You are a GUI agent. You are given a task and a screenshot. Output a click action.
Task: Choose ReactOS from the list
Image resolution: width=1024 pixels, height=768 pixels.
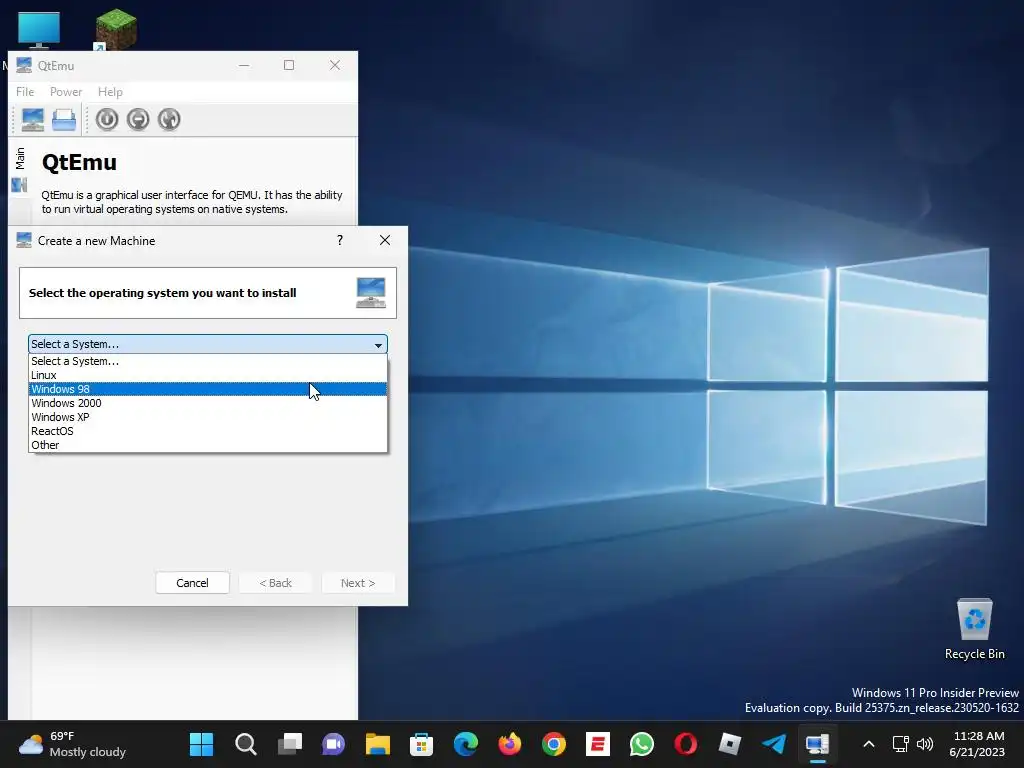[x=208, y=431]
